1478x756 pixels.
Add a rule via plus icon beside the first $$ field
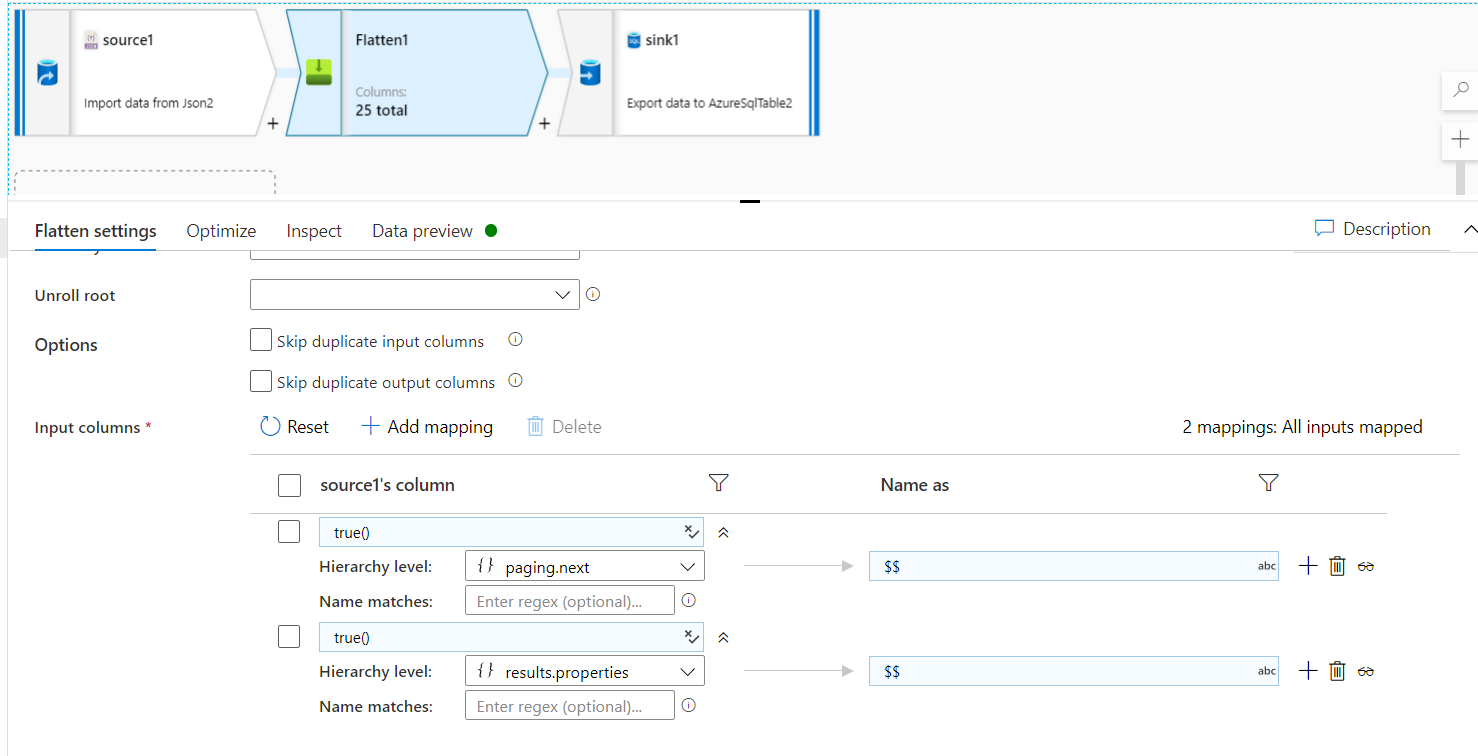coord(1307,565)
